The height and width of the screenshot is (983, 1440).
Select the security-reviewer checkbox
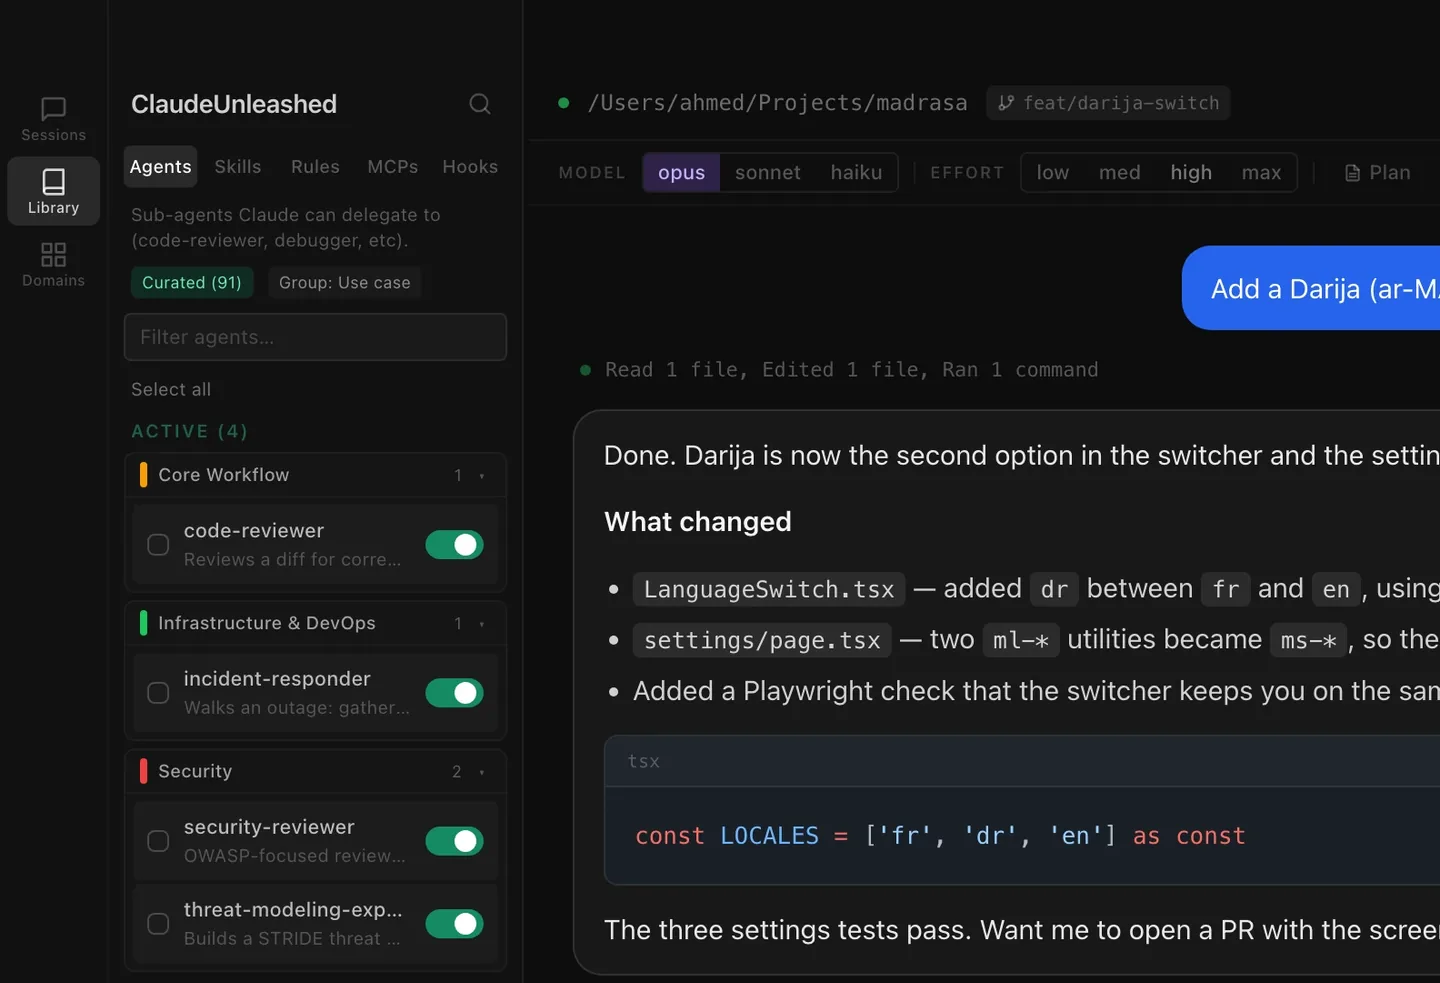158,841
